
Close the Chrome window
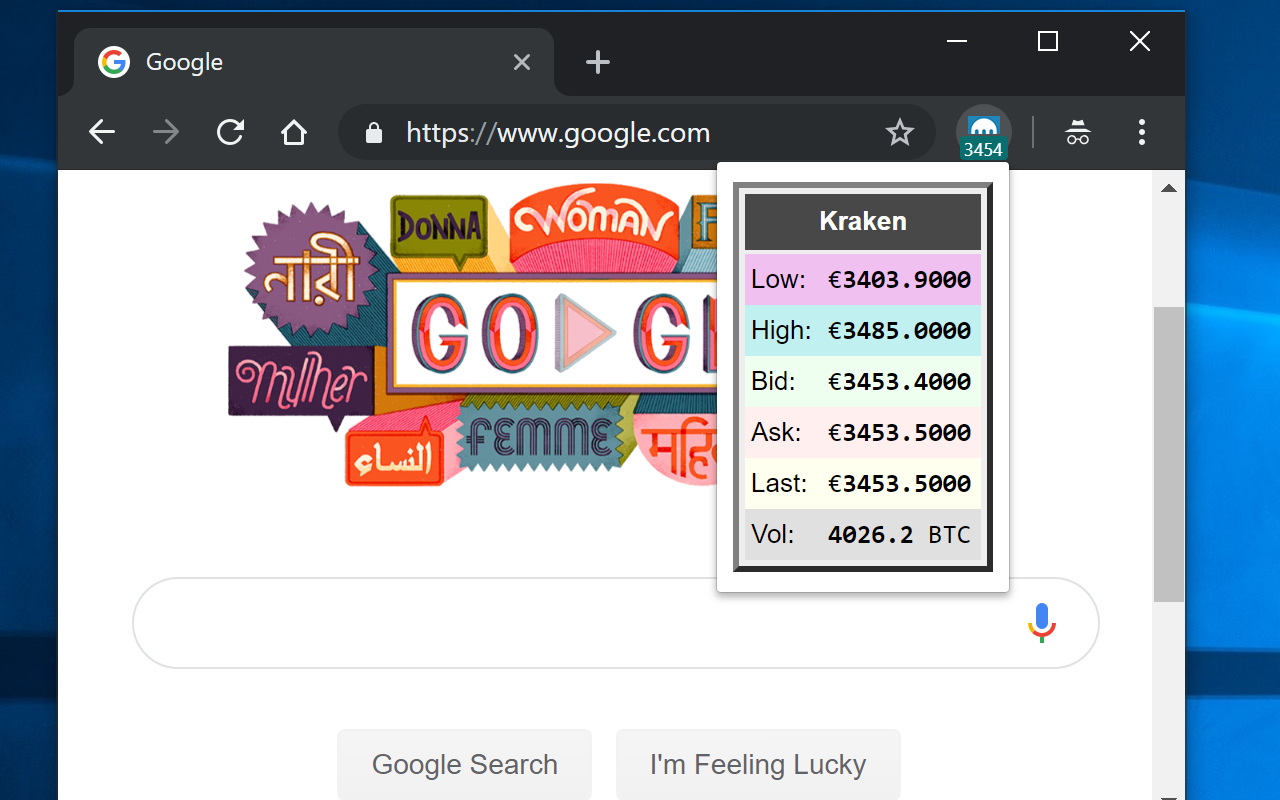tap(1139, 41)
